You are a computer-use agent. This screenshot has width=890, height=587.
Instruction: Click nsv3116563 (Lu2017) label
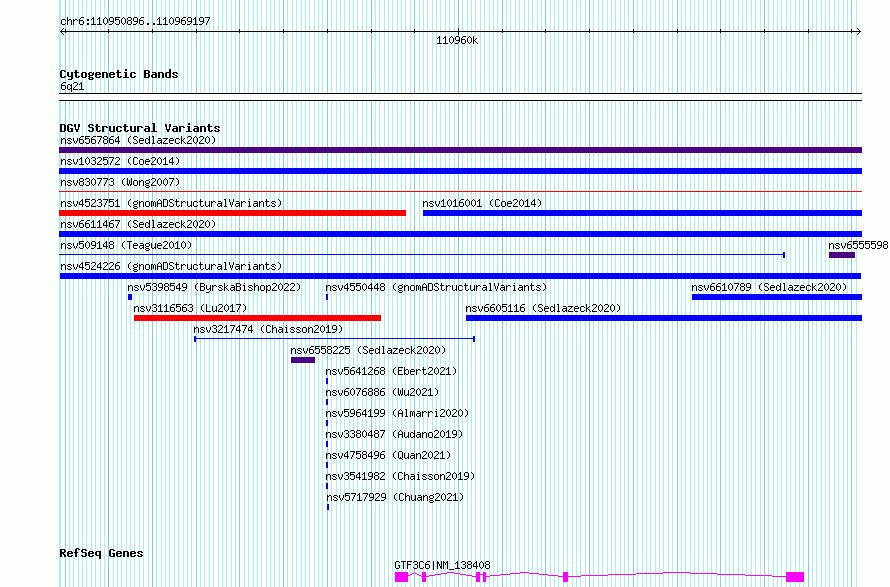(190, 308)
